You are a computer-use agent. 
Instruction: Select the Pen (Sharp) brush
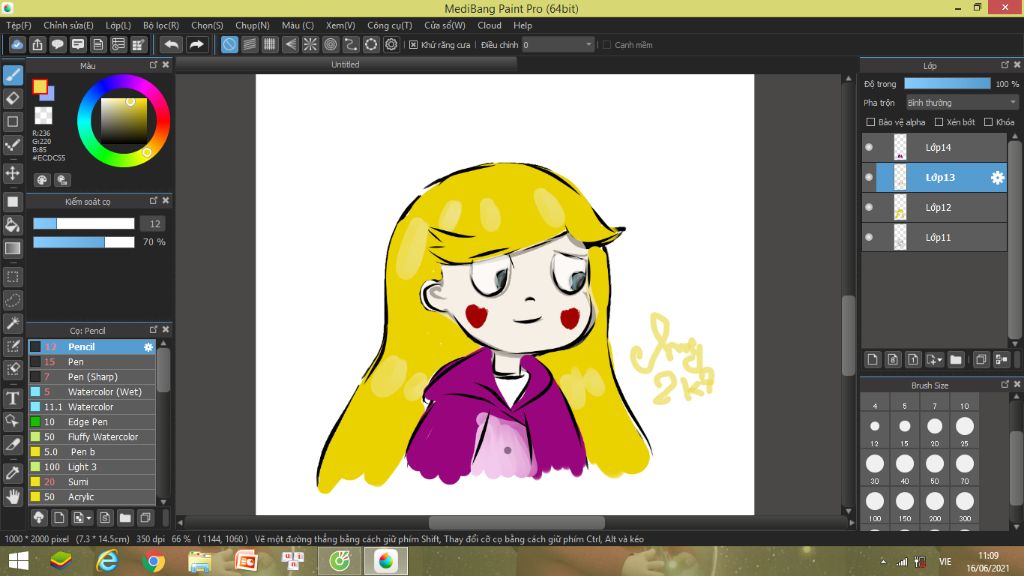91,377
